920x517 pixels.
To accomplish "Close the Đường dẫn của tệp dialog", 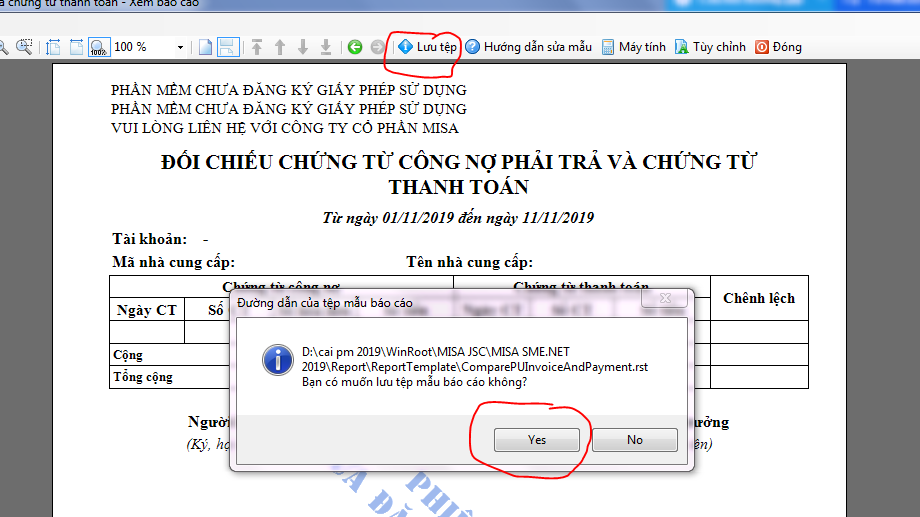I will point(665,298).
